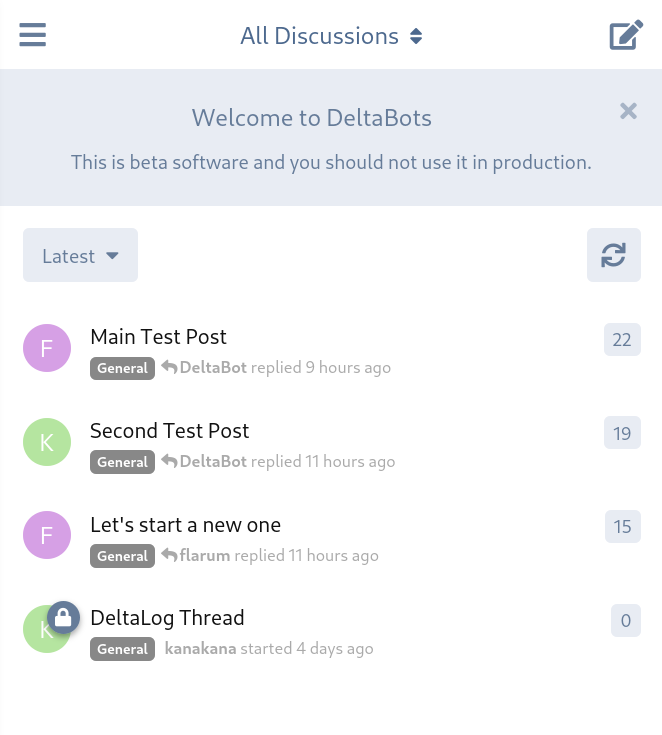Image resolution: width=662 pixels, height=735 pixels.
Task: Click reply arrow next to flarum
Action: pyautogui.click(x=169, y=555)
